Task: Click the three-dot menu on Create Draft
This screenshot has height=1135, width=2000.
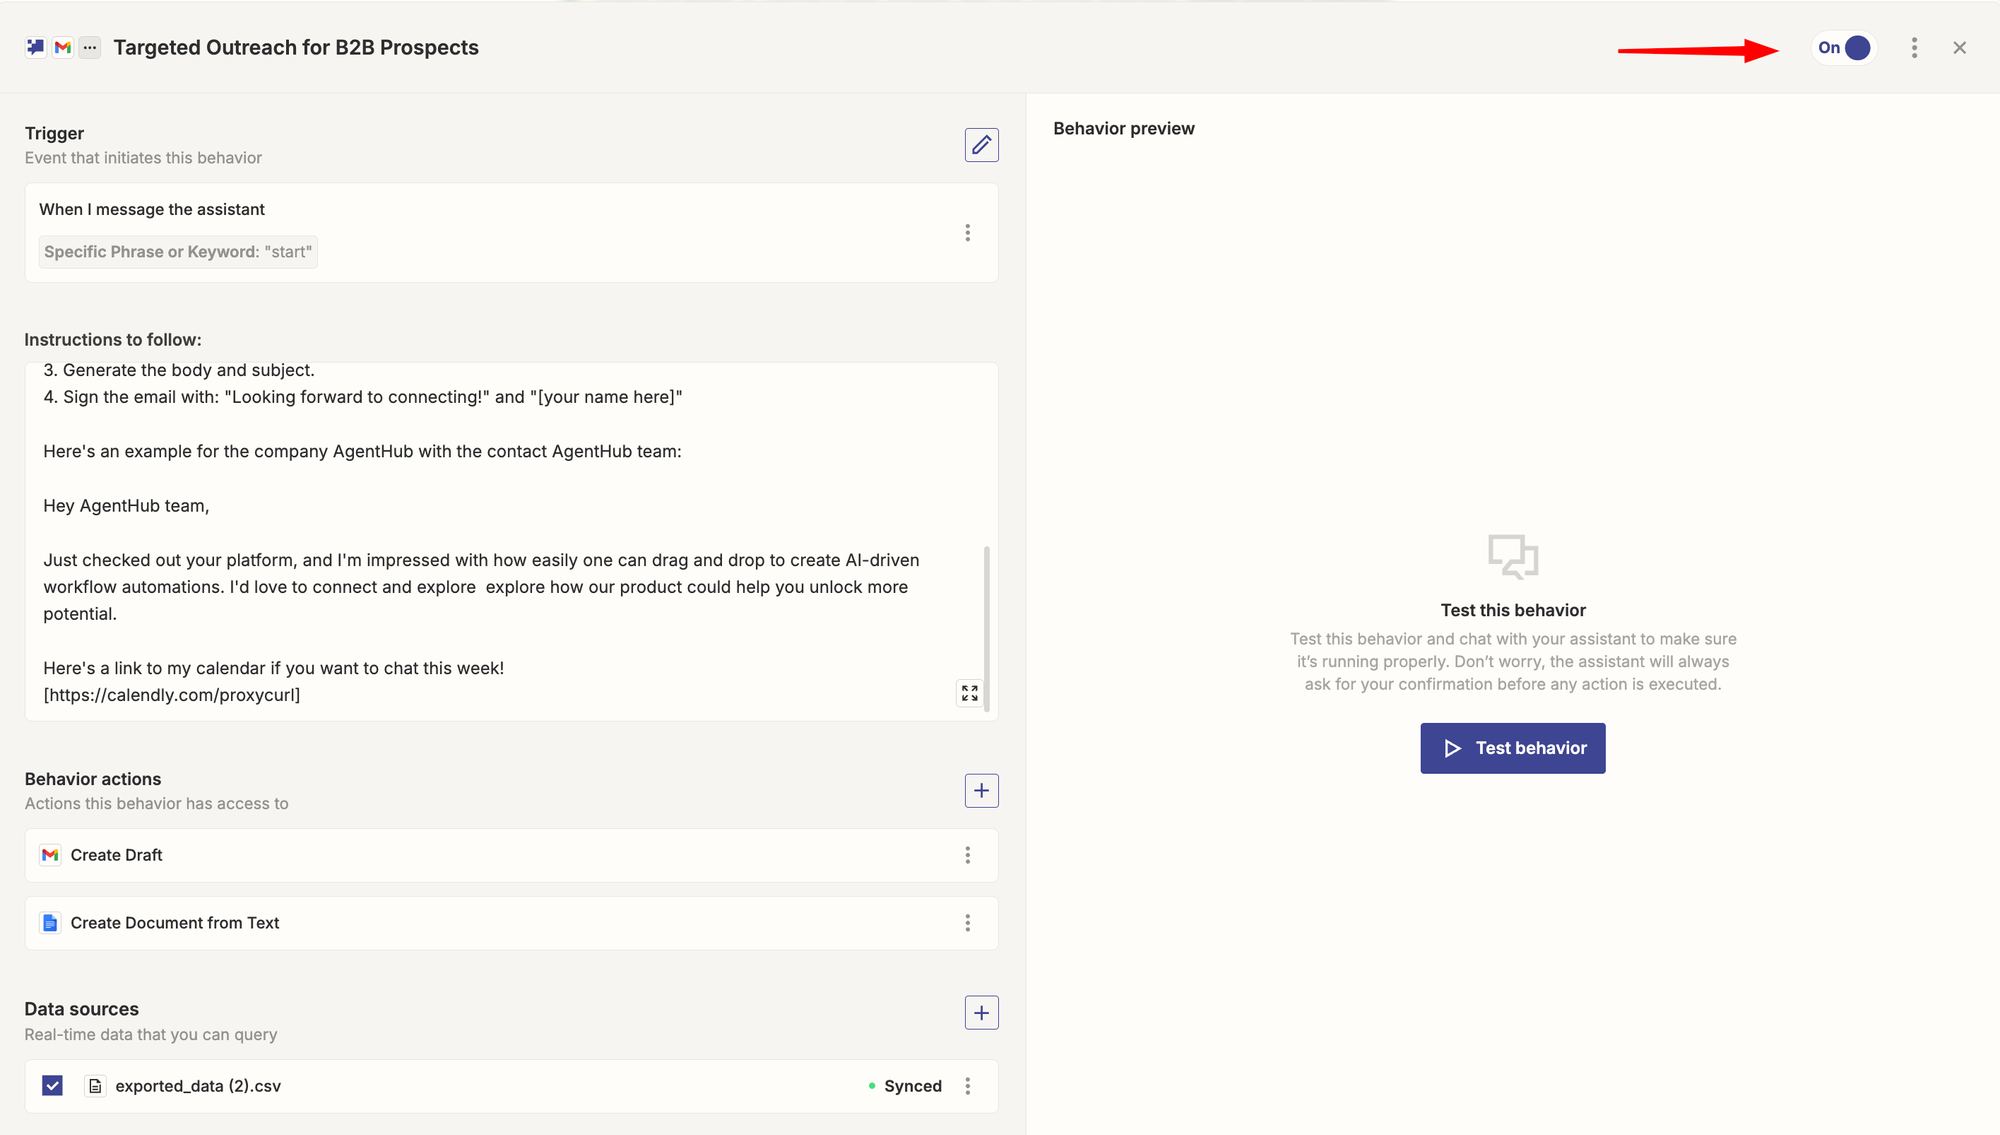Action: [967, 855]
